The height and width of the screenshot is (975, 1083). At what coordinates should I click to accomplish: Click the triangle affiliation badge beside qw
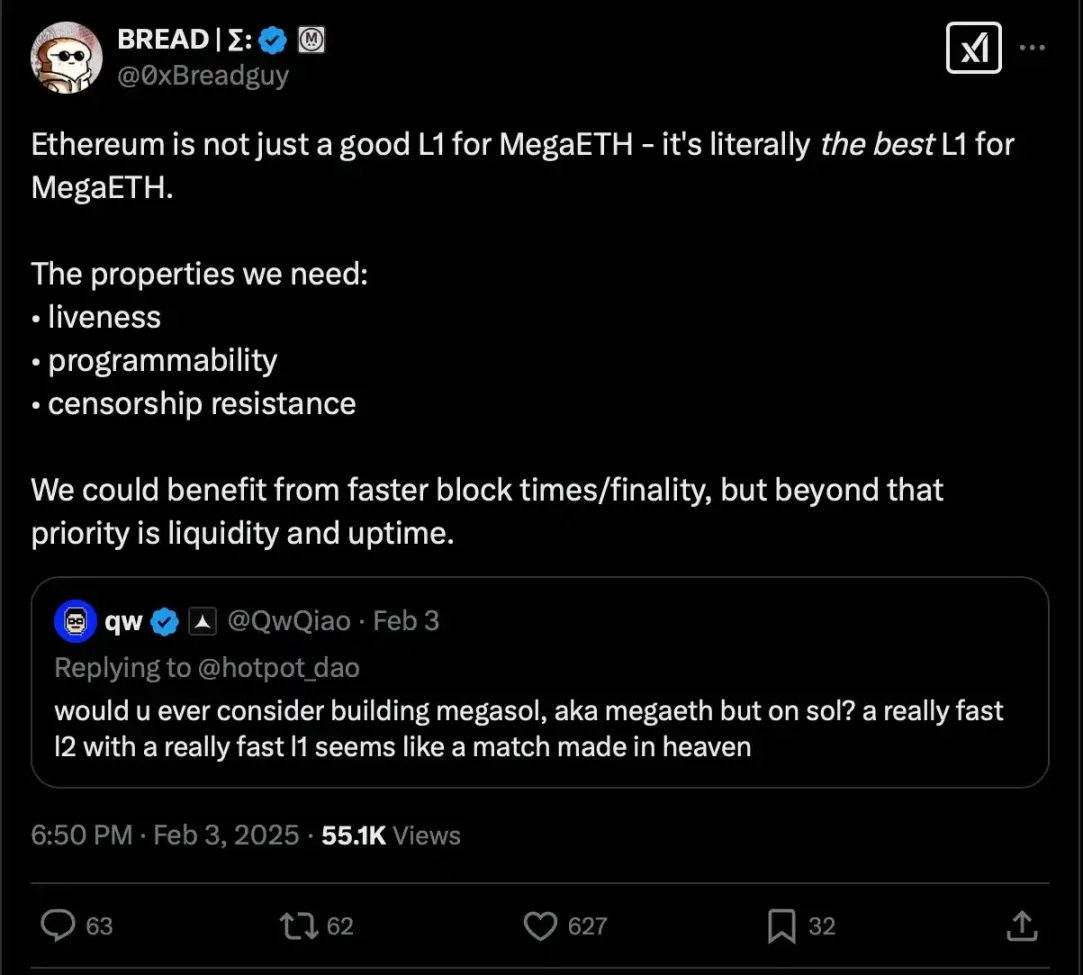202,622
